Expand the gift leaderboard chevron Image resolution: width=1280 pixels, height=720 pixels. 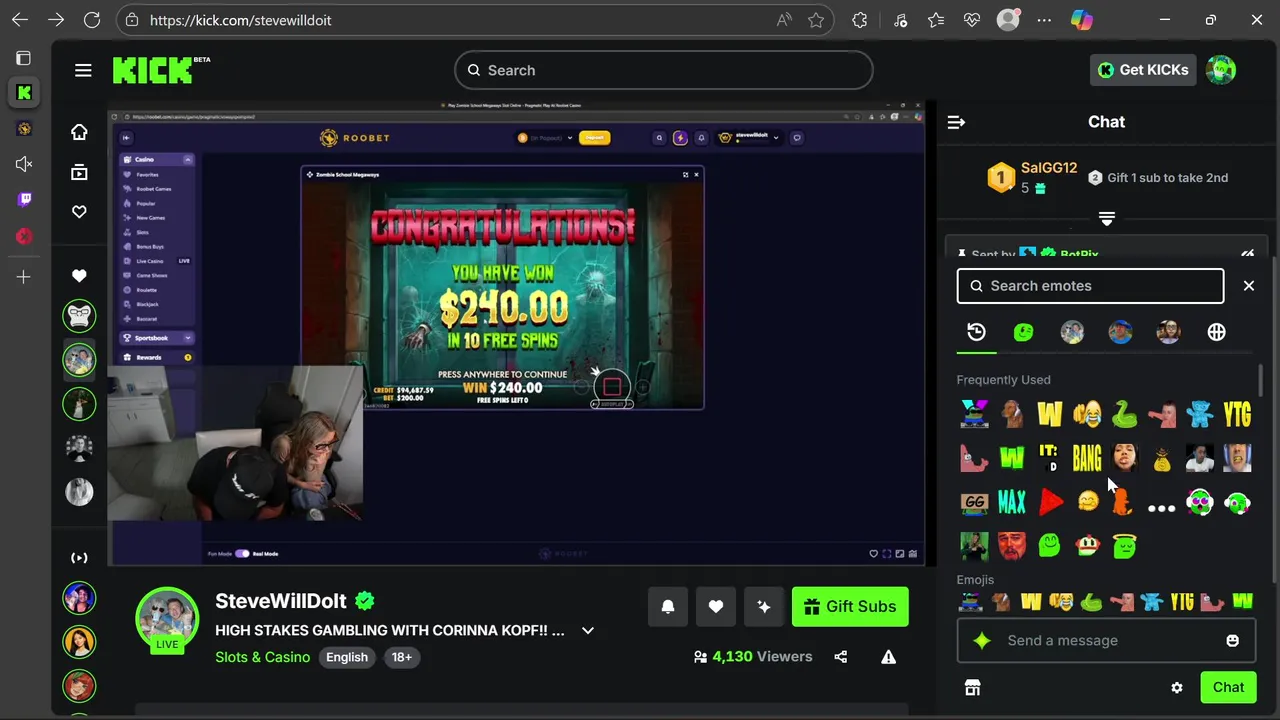tap(1106, 219)
